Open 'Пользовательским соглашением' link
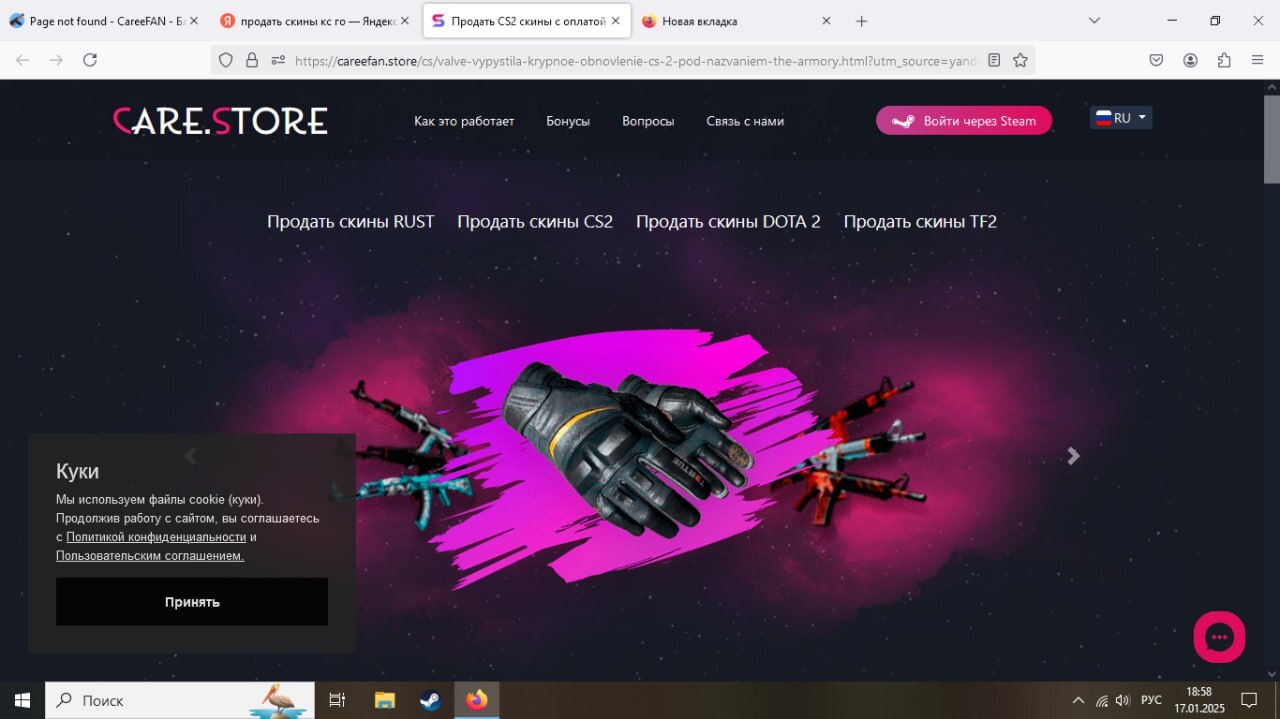Viewport: 1280px width, 719px height. (x=150, y=555)
